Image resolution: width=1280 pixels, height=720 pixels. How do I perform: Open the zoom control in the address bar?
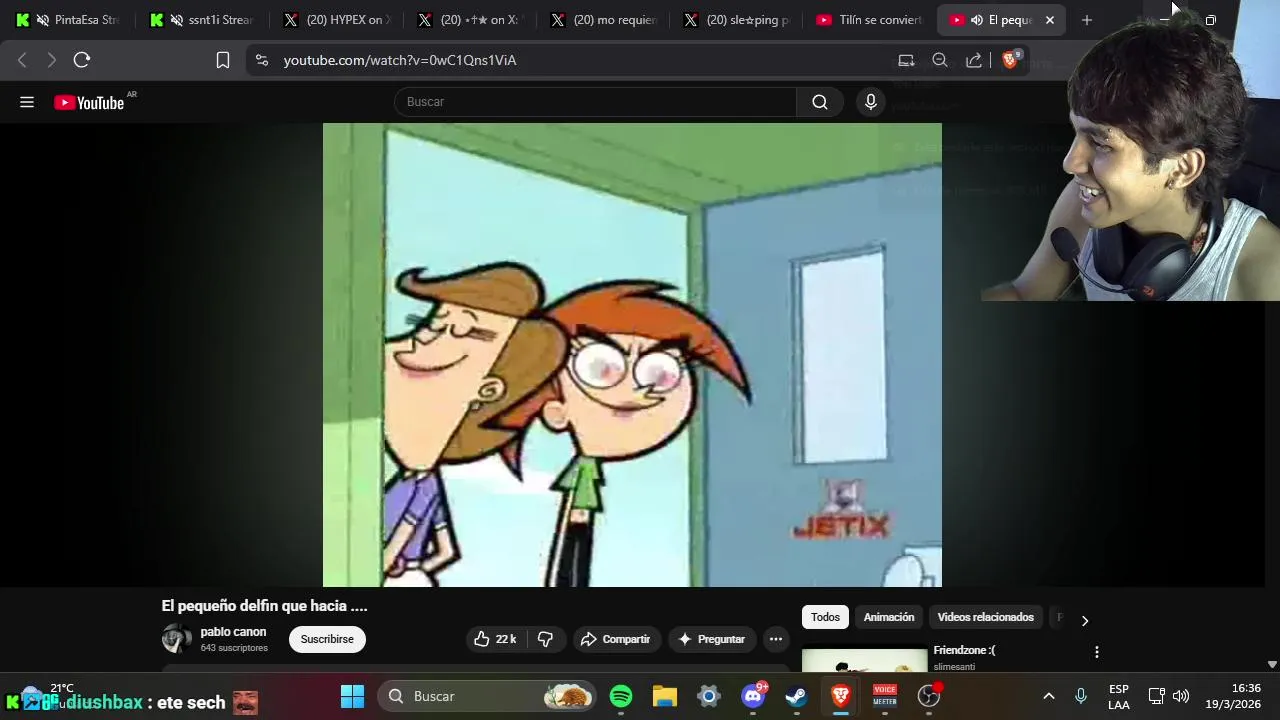(940, 60)
